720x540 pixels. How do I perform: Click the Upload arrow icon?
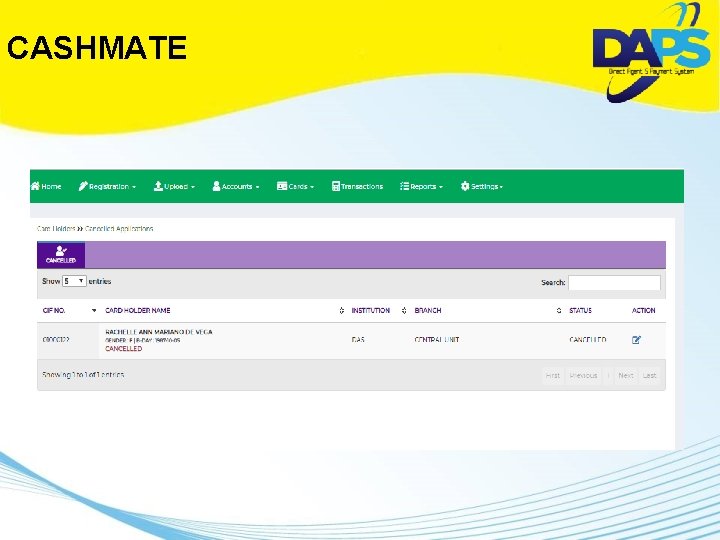click(158, 186)
